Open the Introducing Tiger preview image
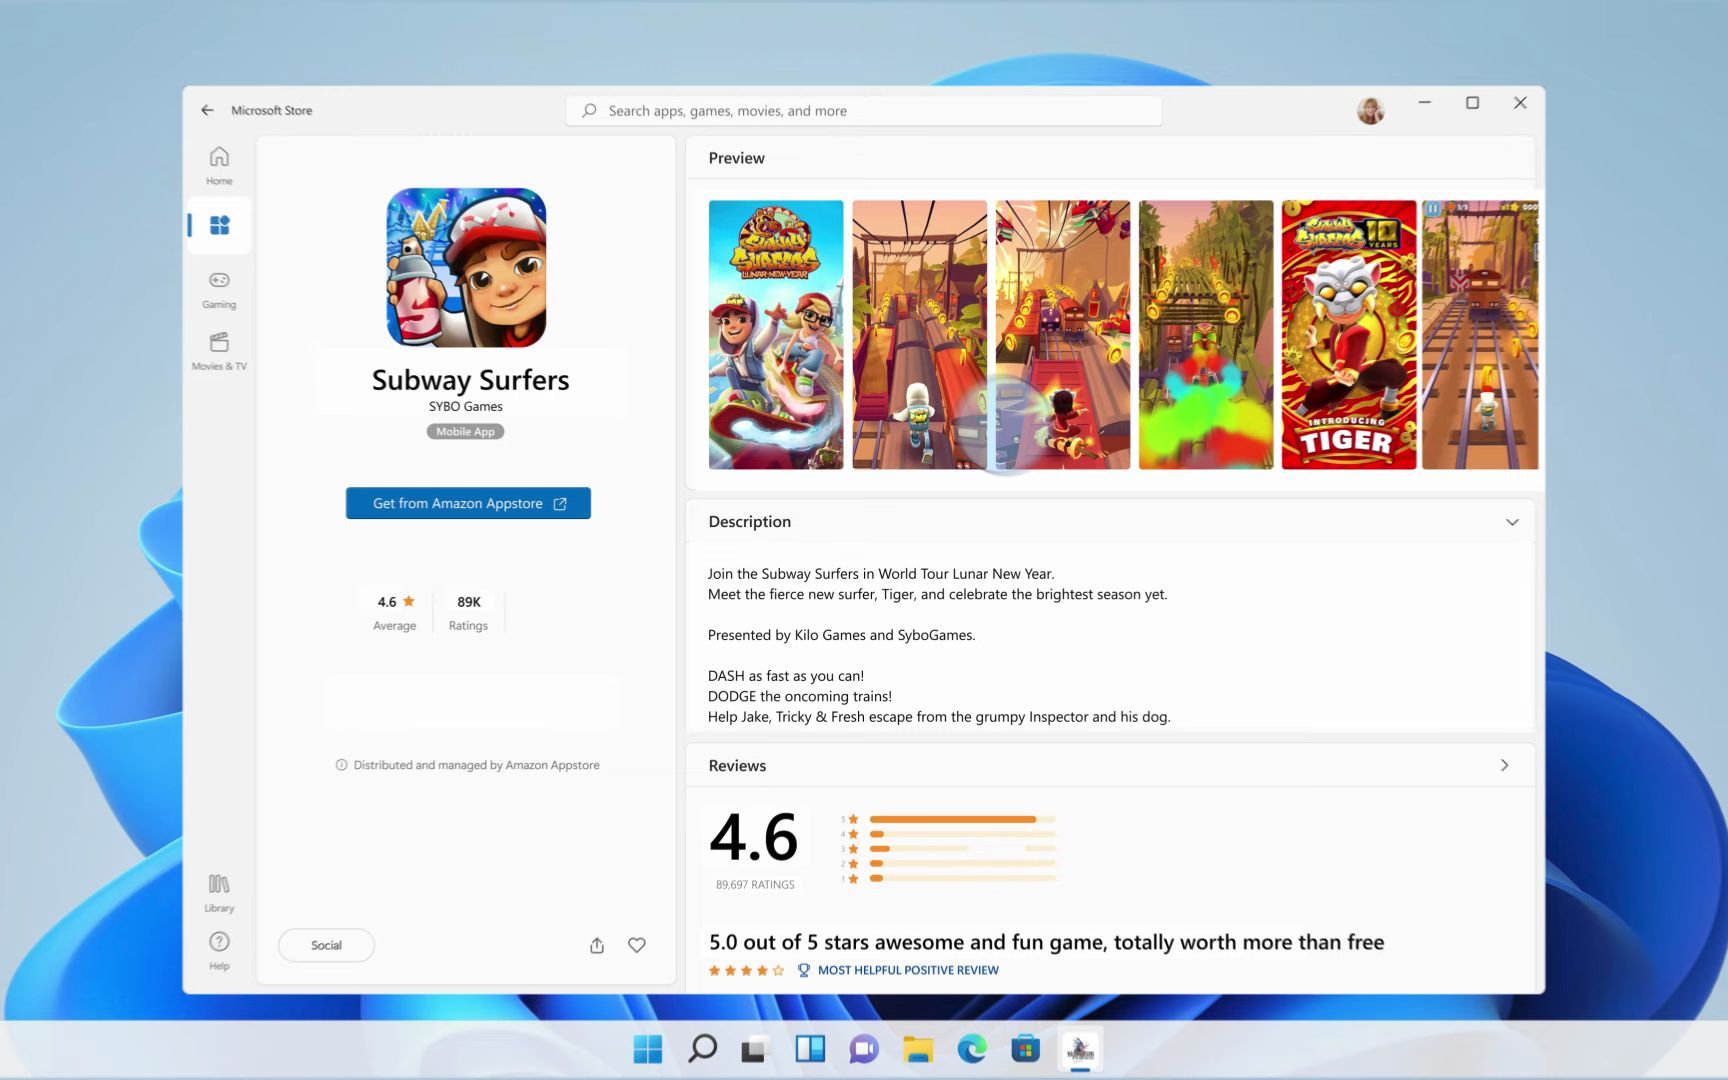 point(1349,335)
